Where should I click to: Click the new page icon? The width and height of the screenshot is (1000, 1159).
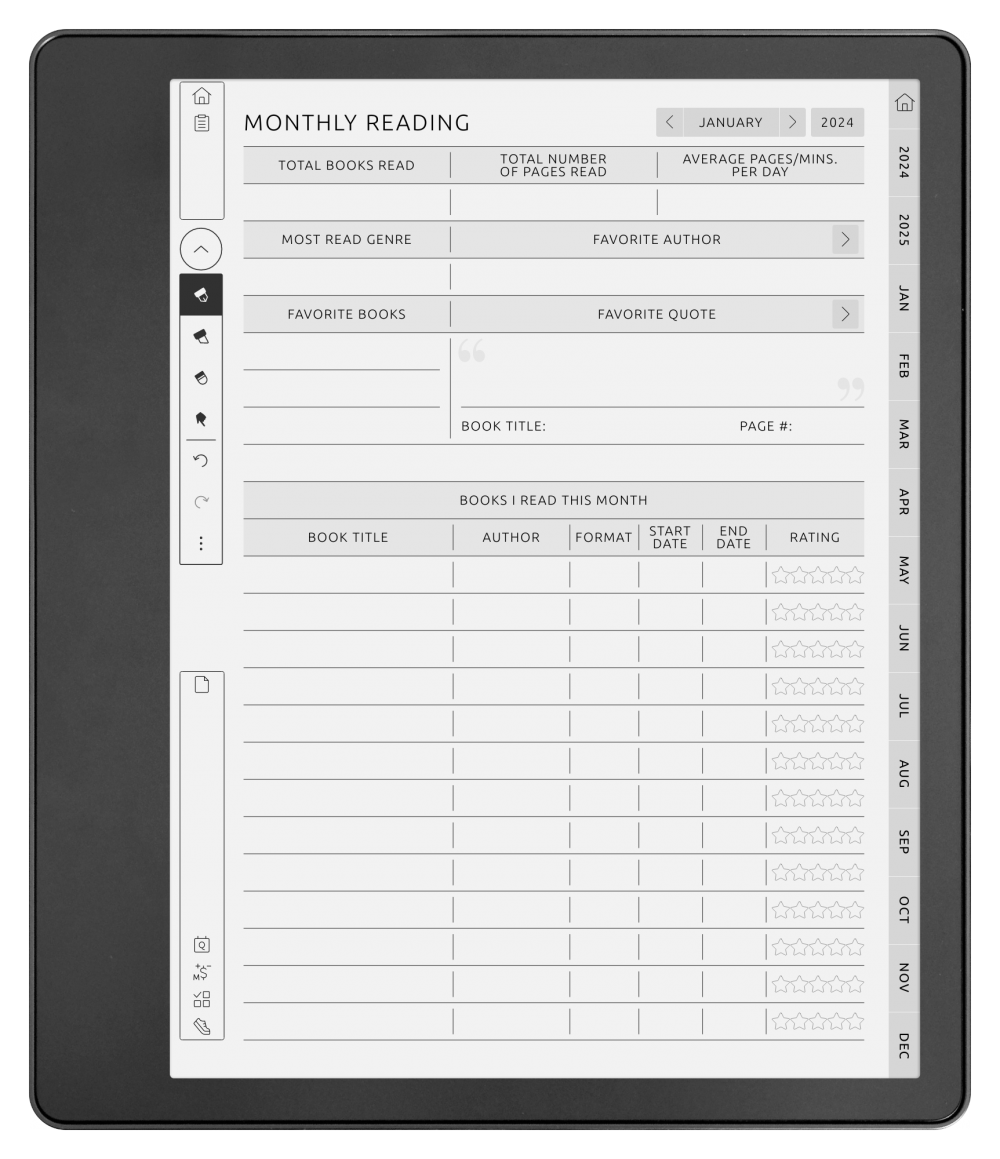coord(201,685)
